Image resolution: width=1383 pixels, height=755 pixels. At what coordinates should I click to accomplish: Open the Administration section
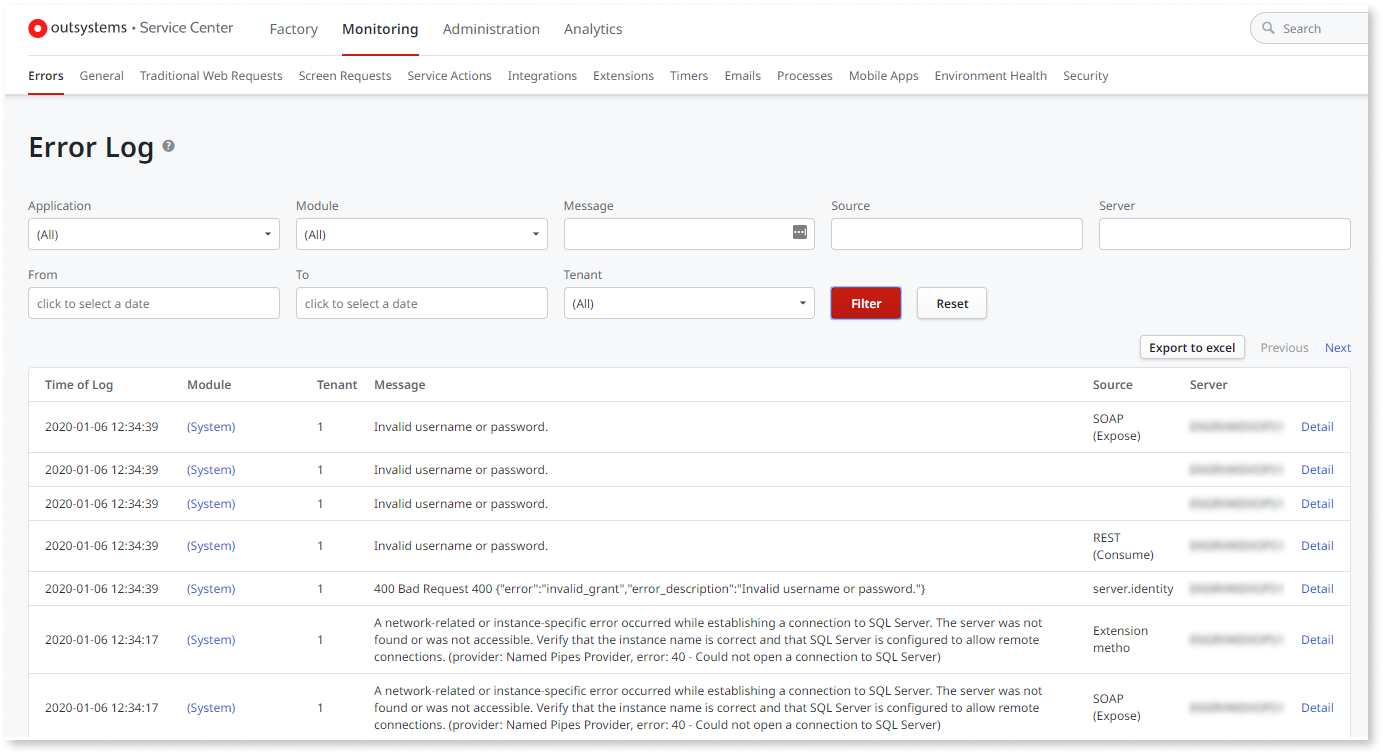click(491, 29)
